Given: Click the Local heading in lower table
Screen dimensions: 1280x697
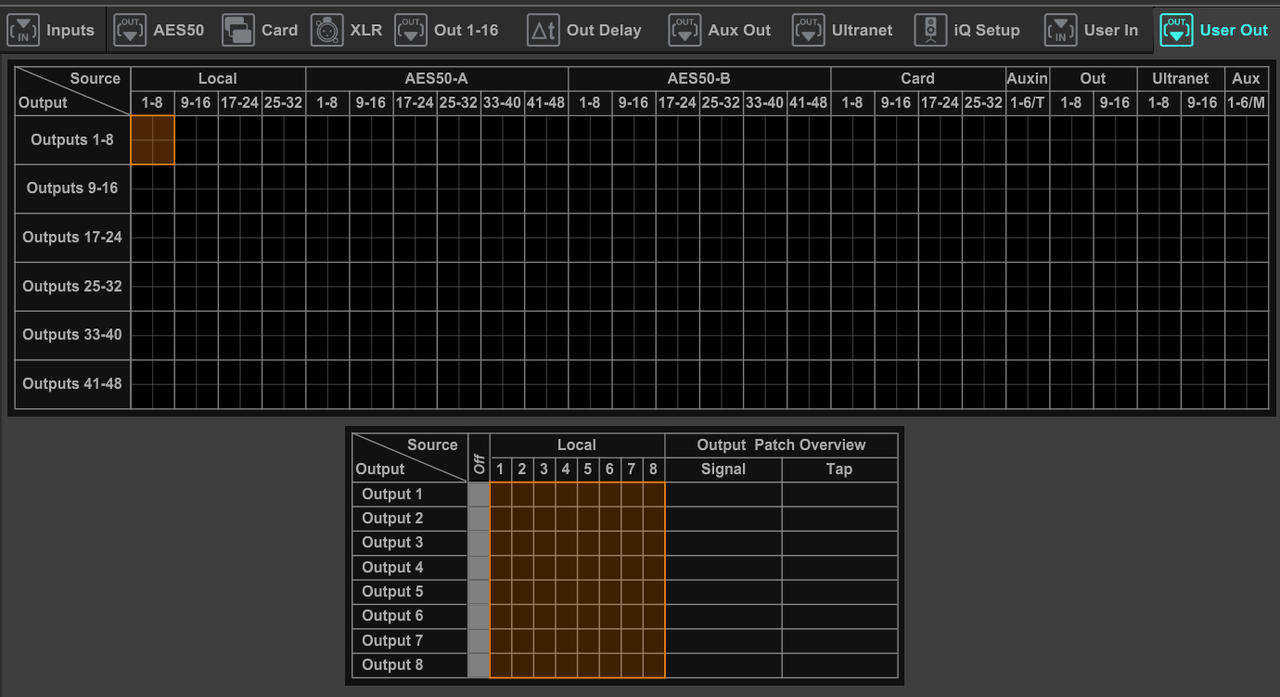Looking at the screenshot, I should point(577,445).
